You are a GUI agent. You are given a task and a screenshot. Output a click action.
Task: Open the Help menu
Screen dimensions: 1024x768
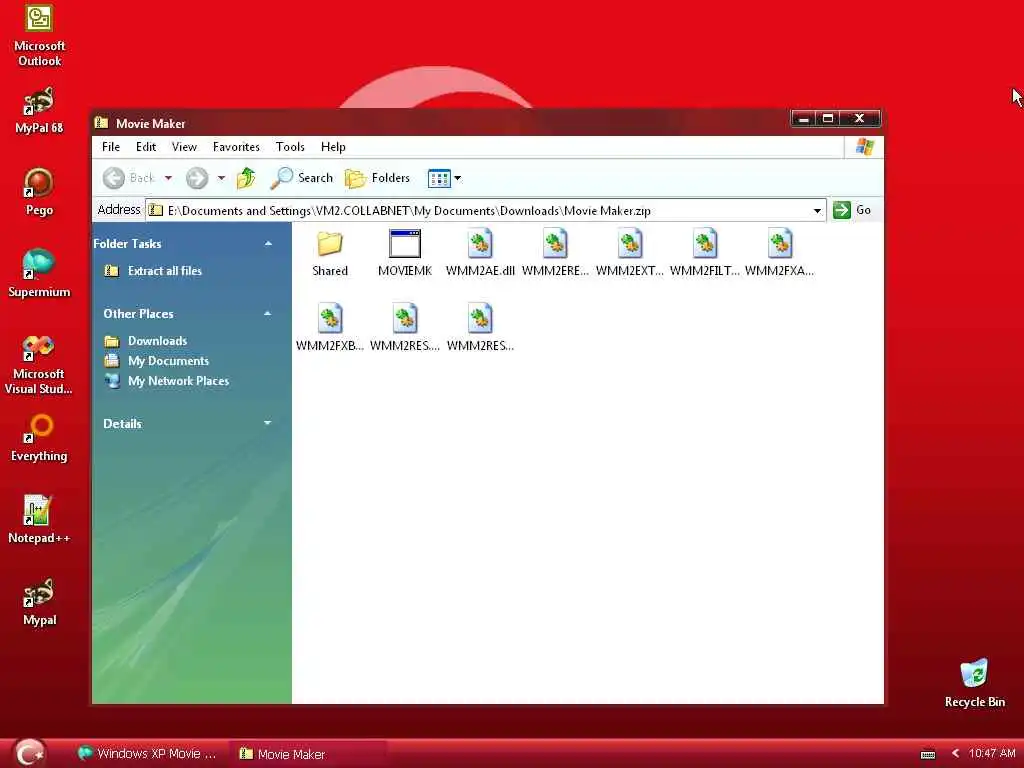coord(333,147)
